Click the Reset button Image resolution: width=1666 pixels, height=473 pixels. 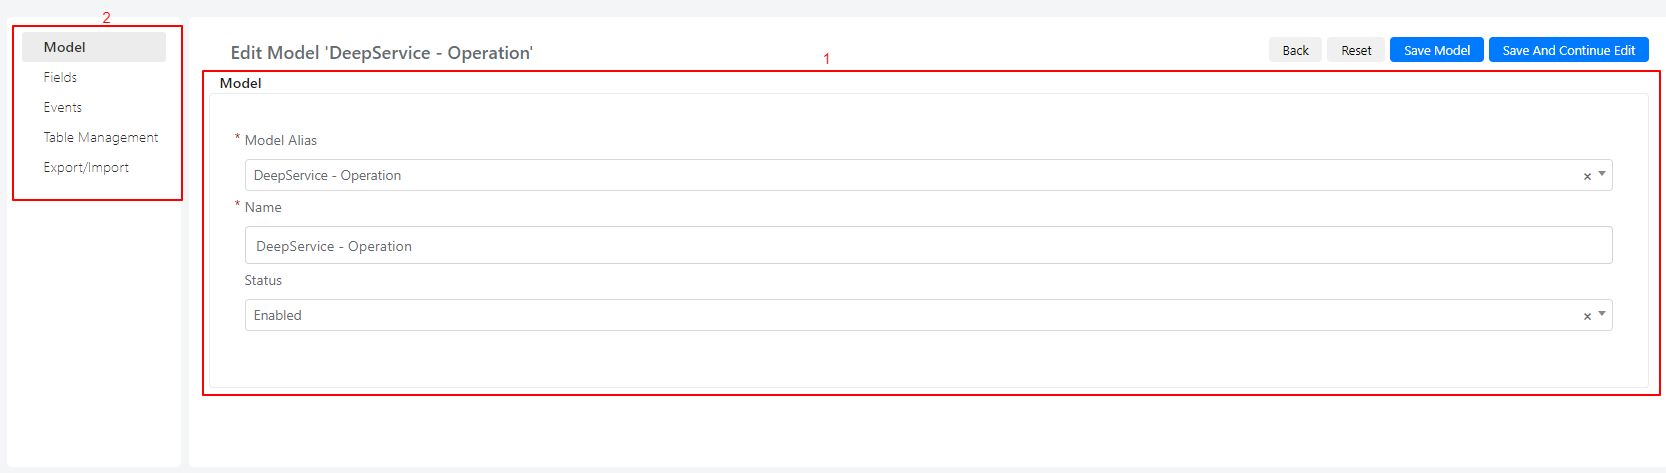pos(1356,50)
